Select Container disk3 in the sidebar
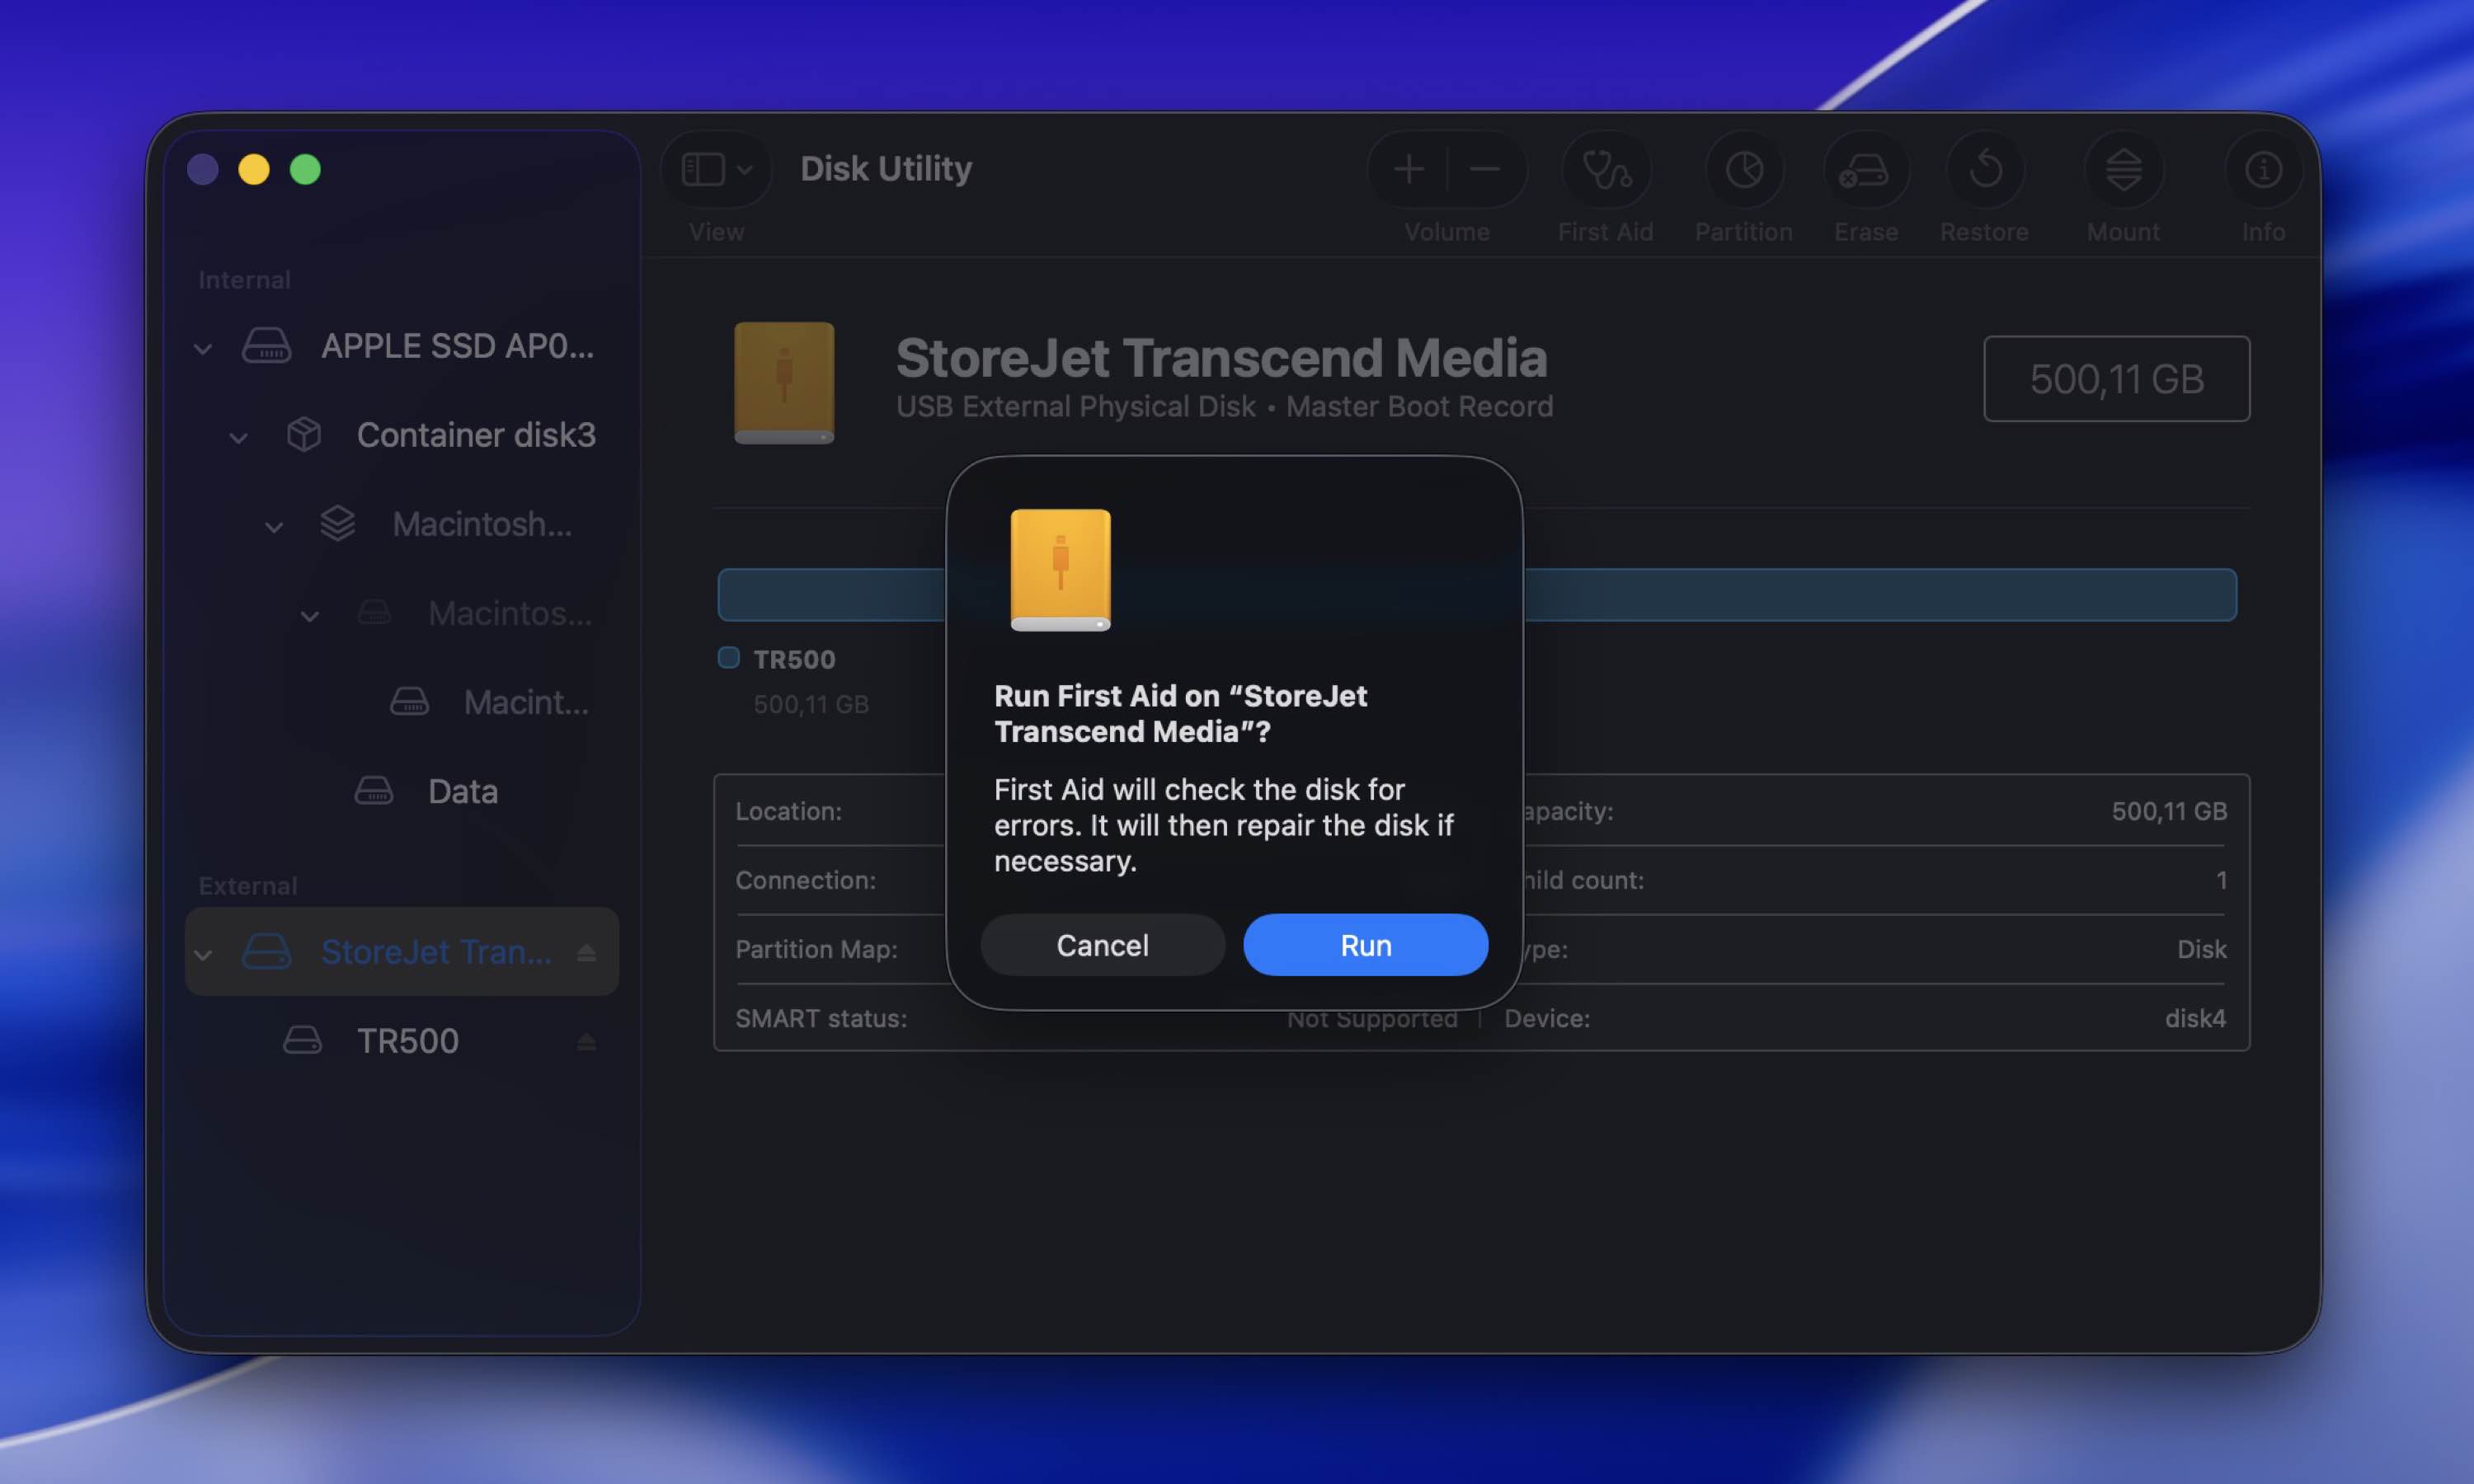Viewport: 2474px width, 1484px height. pyautogui.click(x=402, y=435)
